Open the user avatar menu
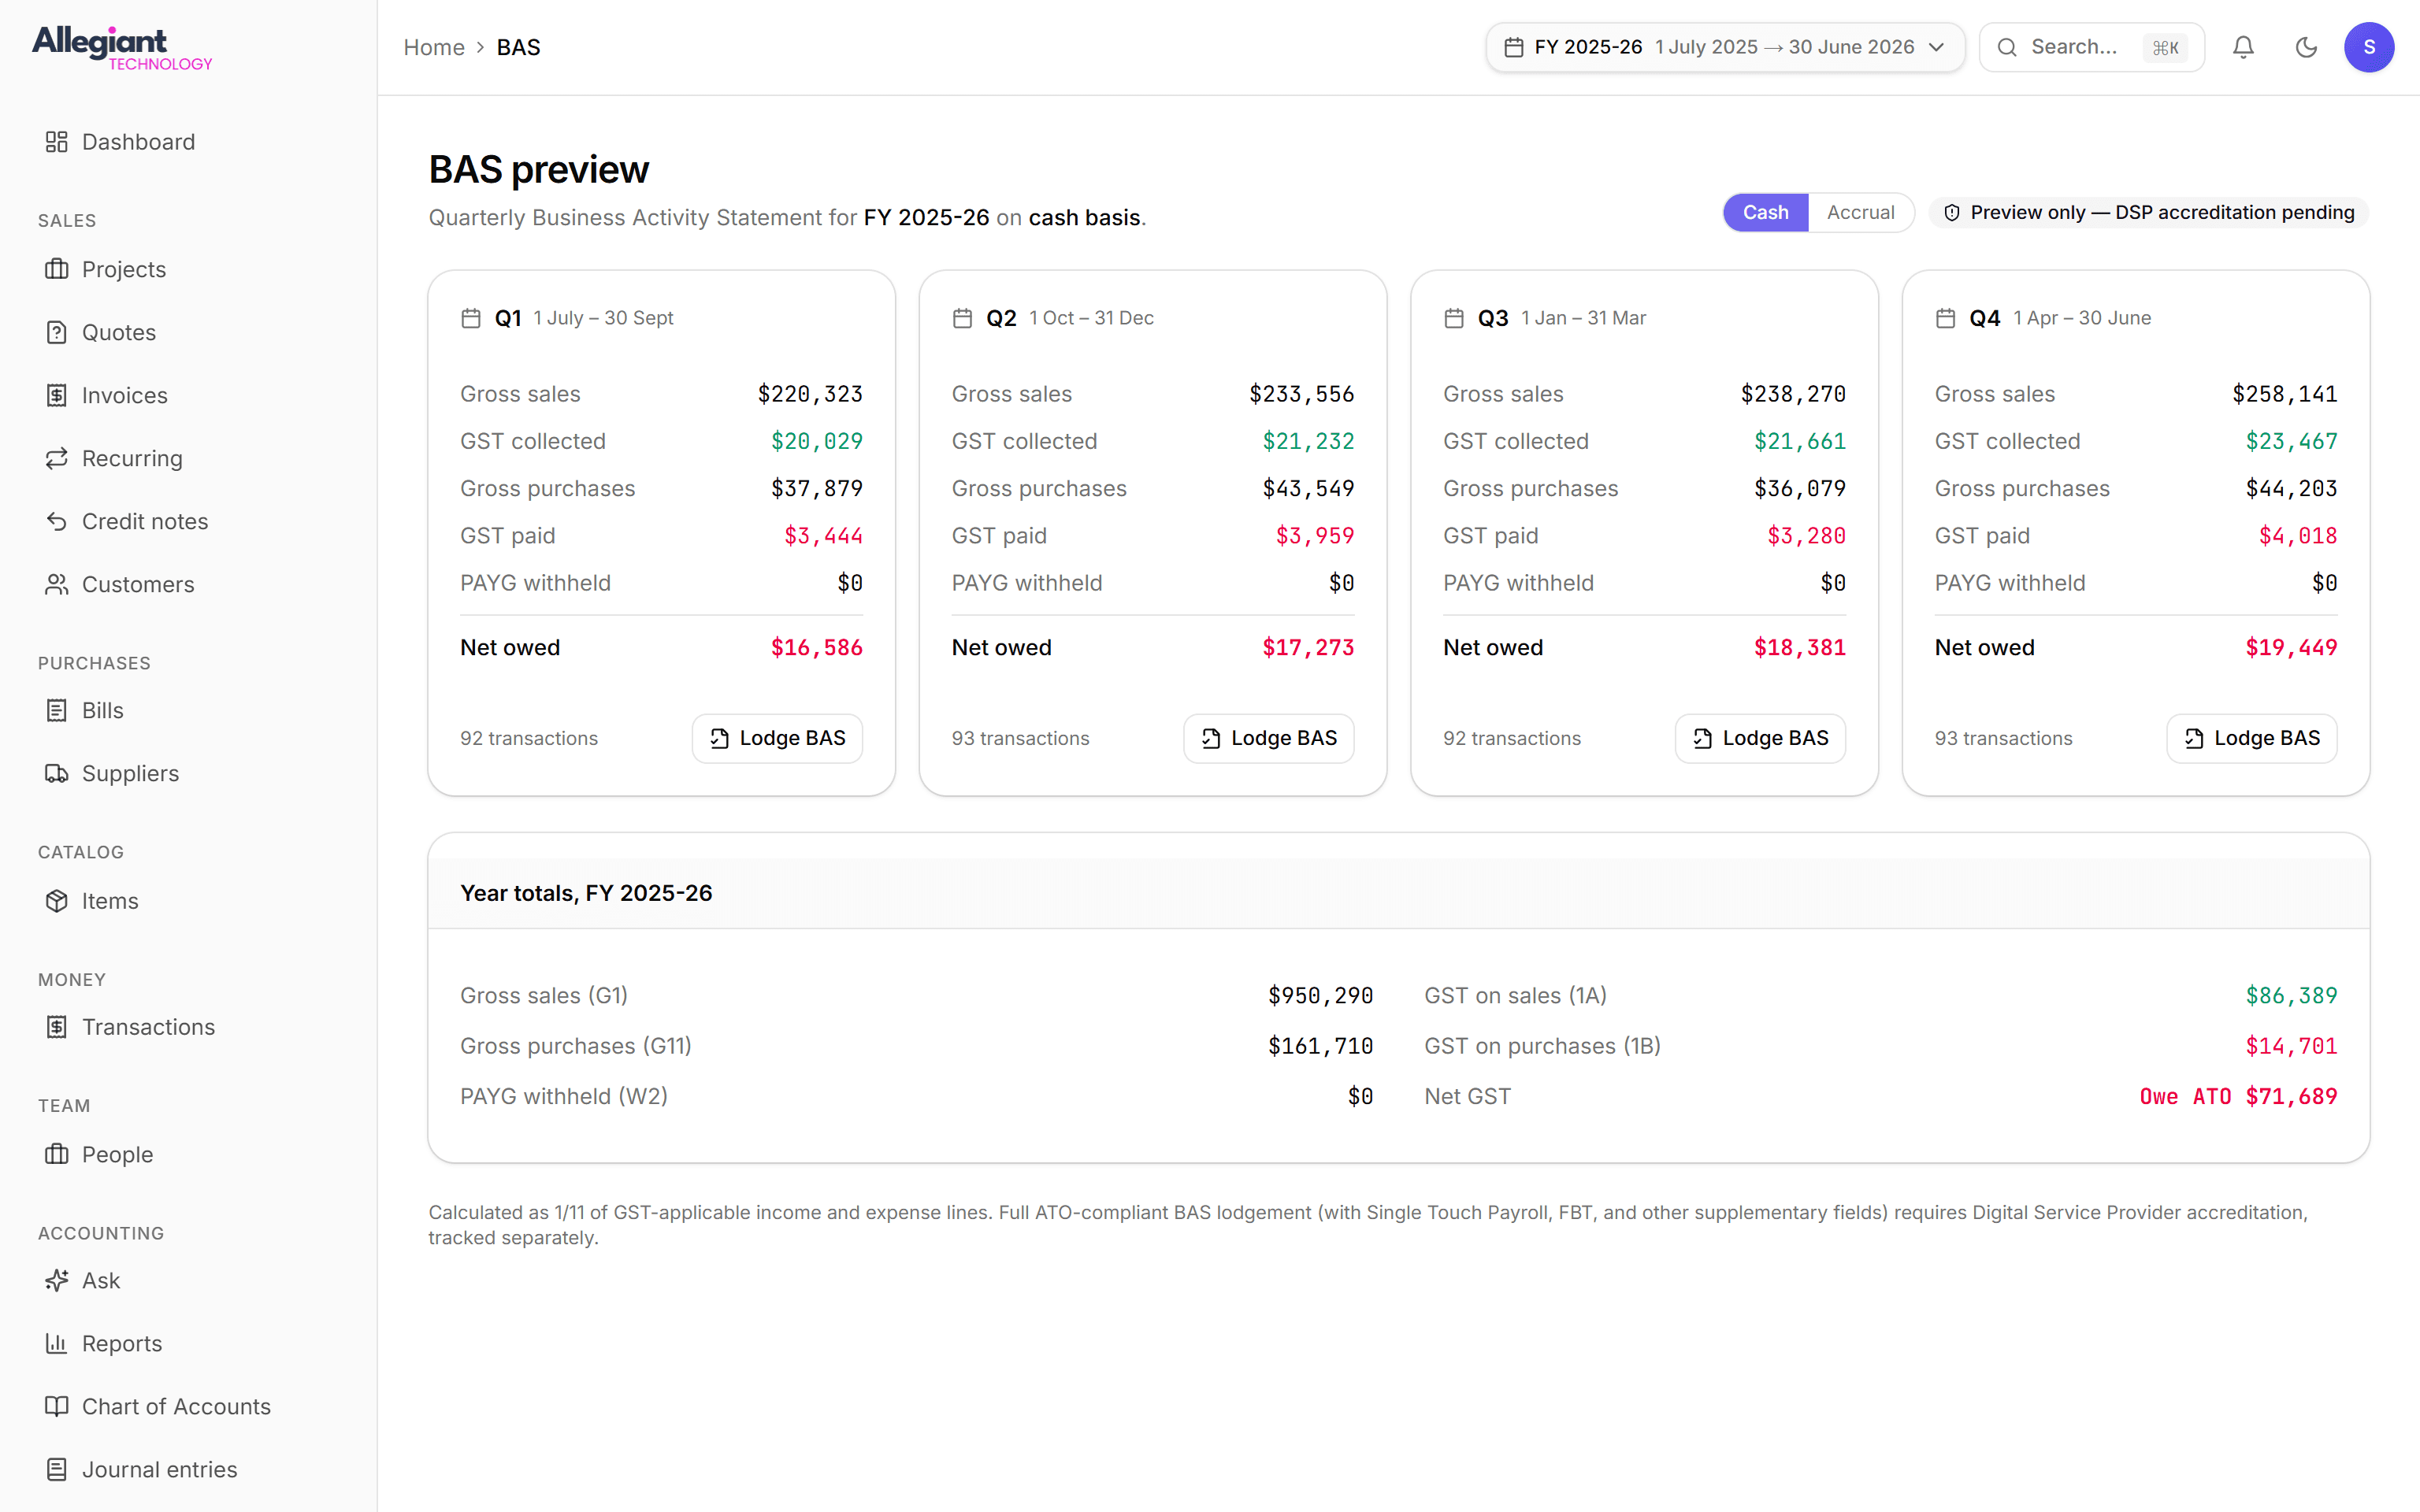The image size is (2420, 1512). 2369,47
